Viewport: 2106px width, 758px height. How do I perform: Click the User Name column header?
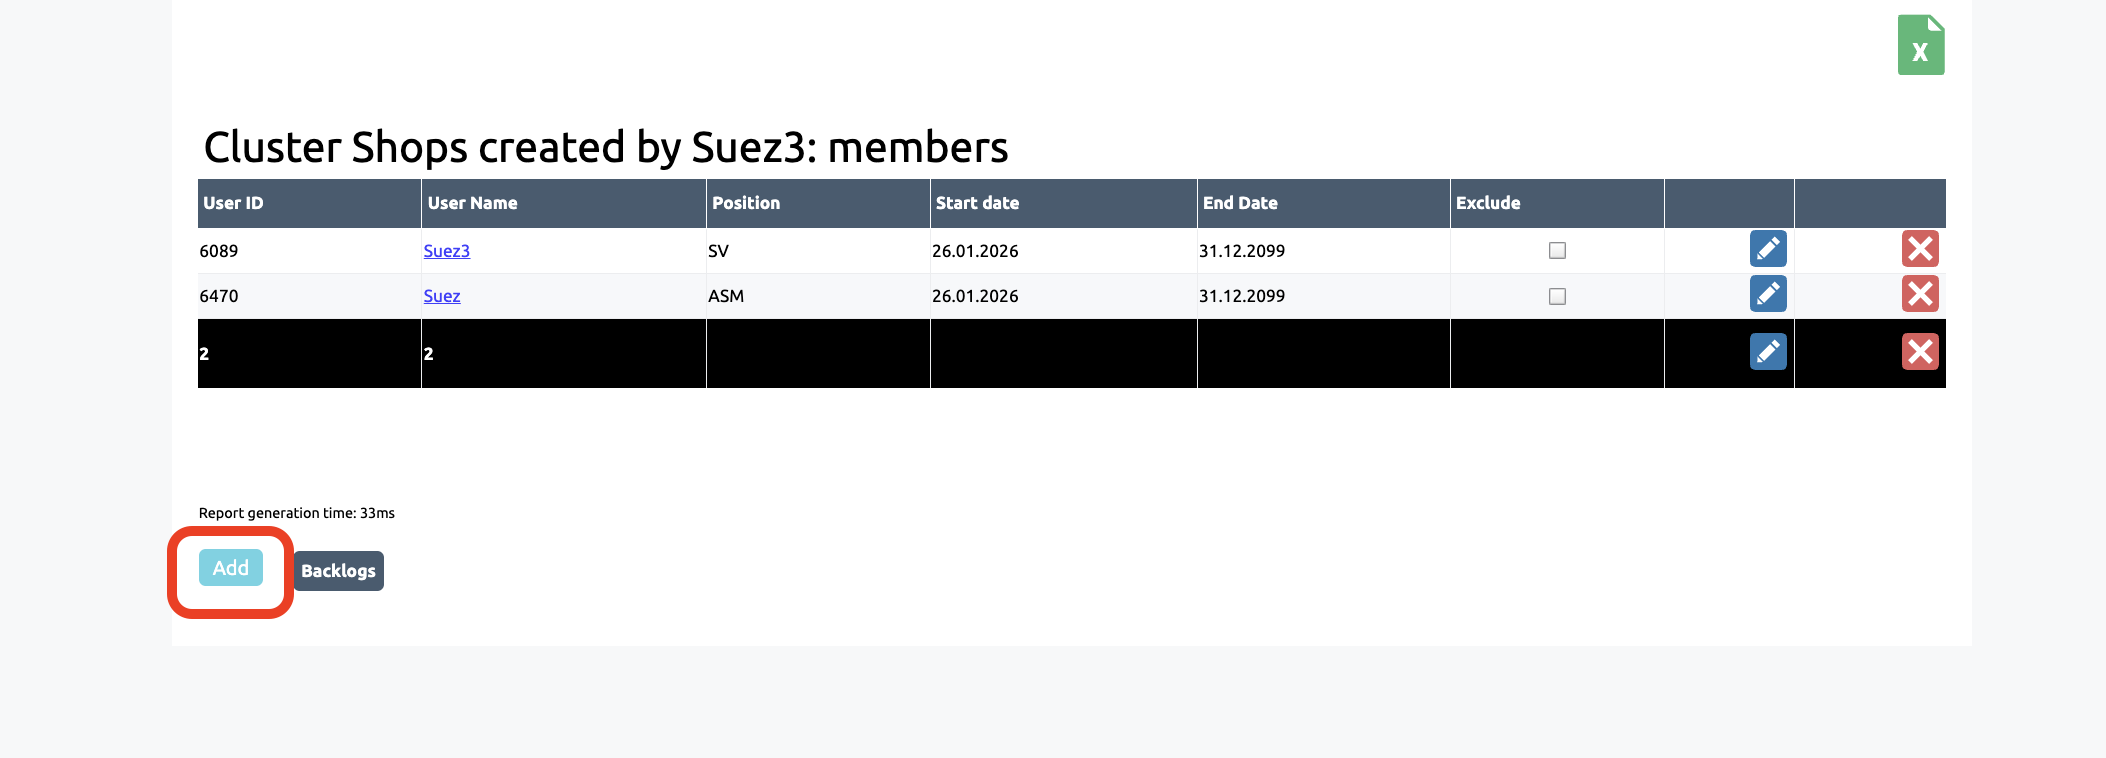click(472, 203)
